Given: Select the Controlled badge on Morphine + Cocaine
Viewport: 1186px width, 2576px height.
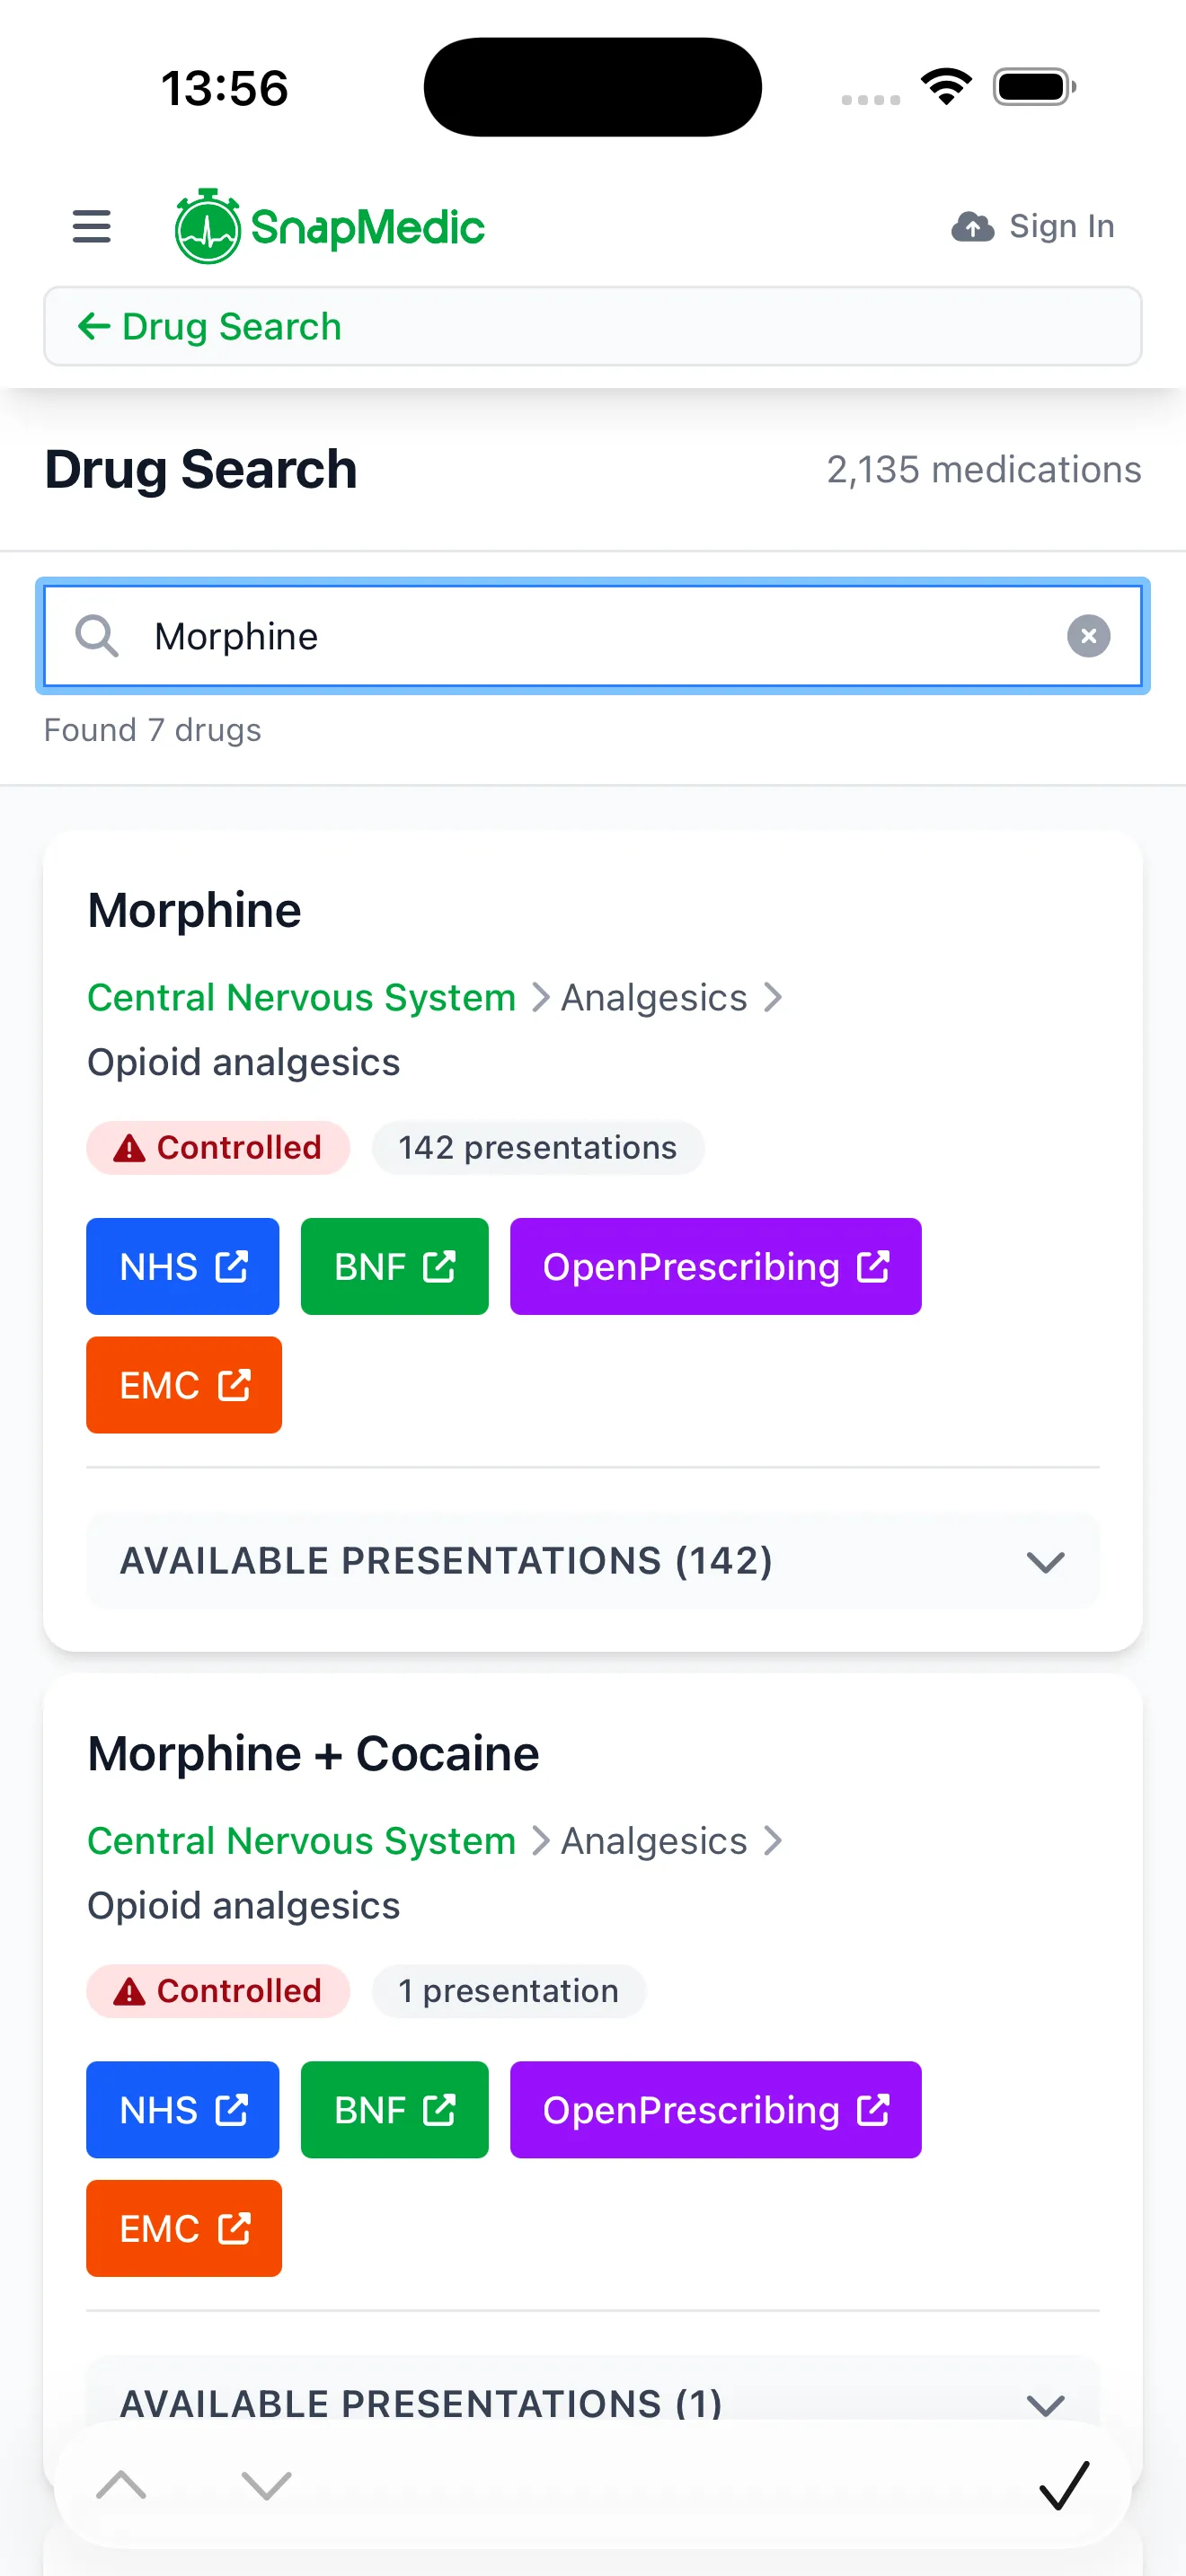Looking at the screenshot, I should point(218,1990).
